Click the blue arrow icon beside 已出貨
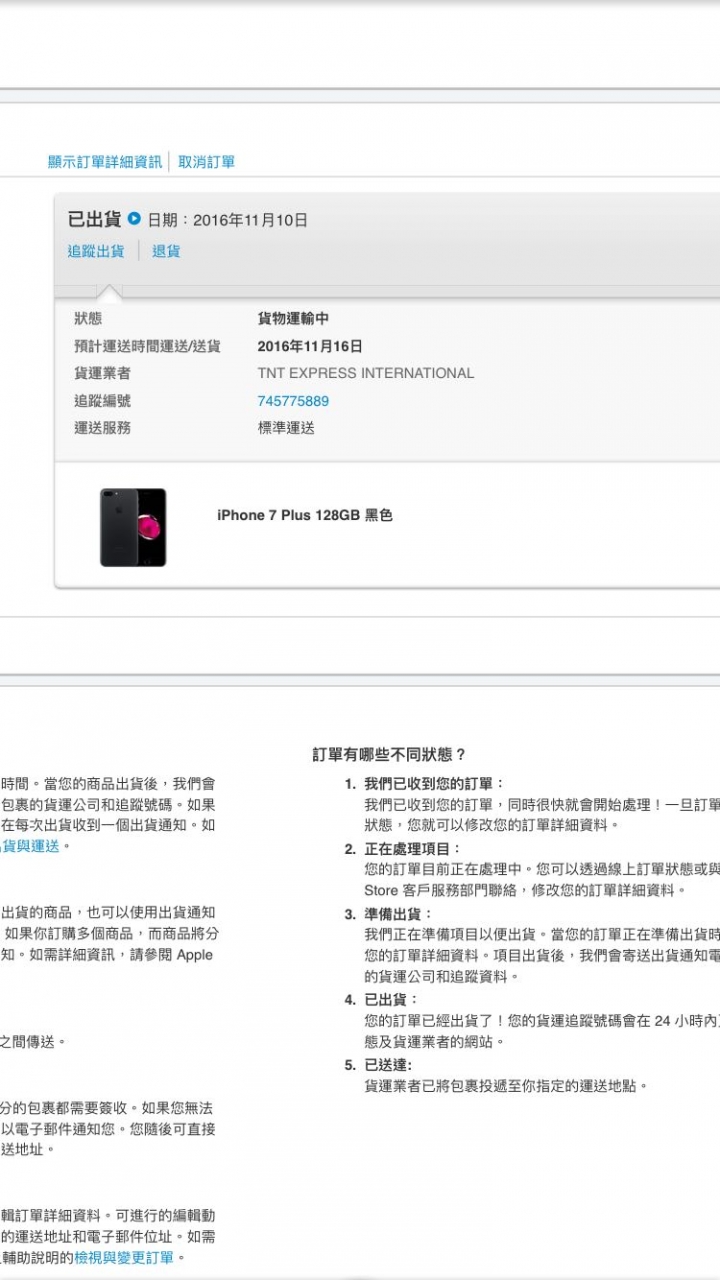 134,219
